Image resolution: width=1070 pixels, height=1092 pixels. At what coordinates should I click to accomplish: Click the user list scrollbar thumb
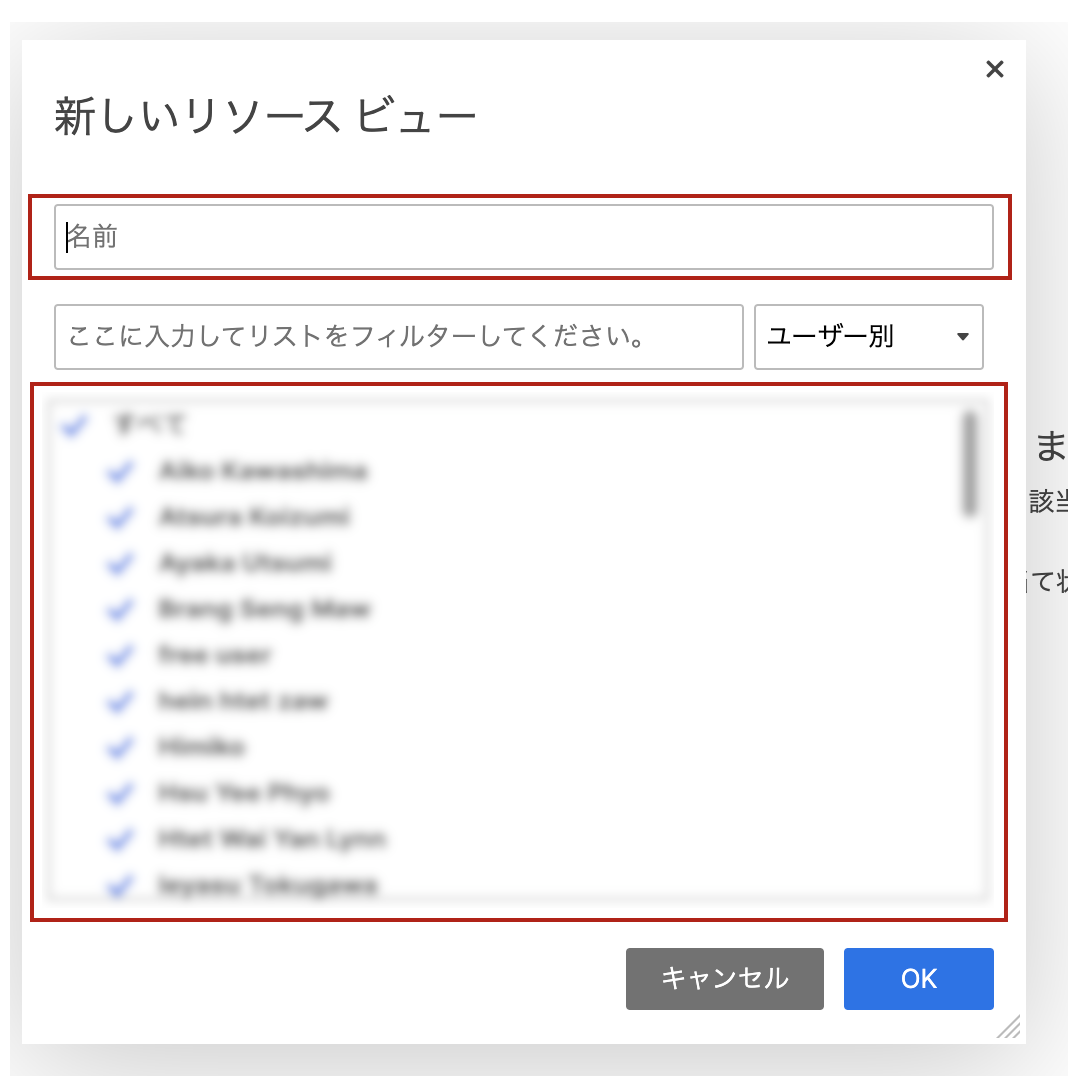tap(969, 465)
